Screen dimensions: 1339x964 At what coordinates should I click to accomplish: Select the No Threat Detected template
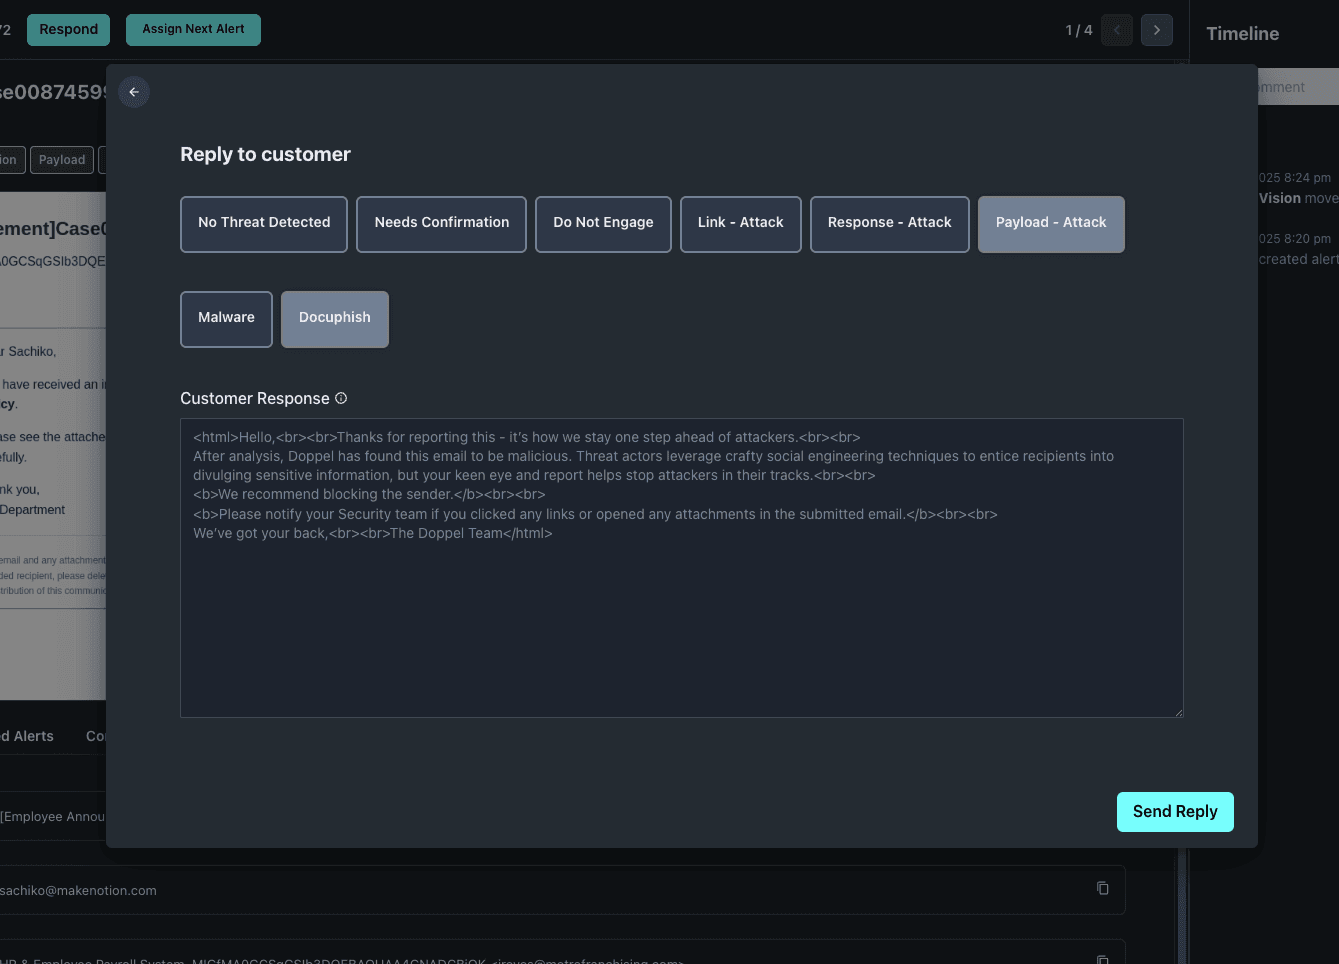[x=264, y=223]
